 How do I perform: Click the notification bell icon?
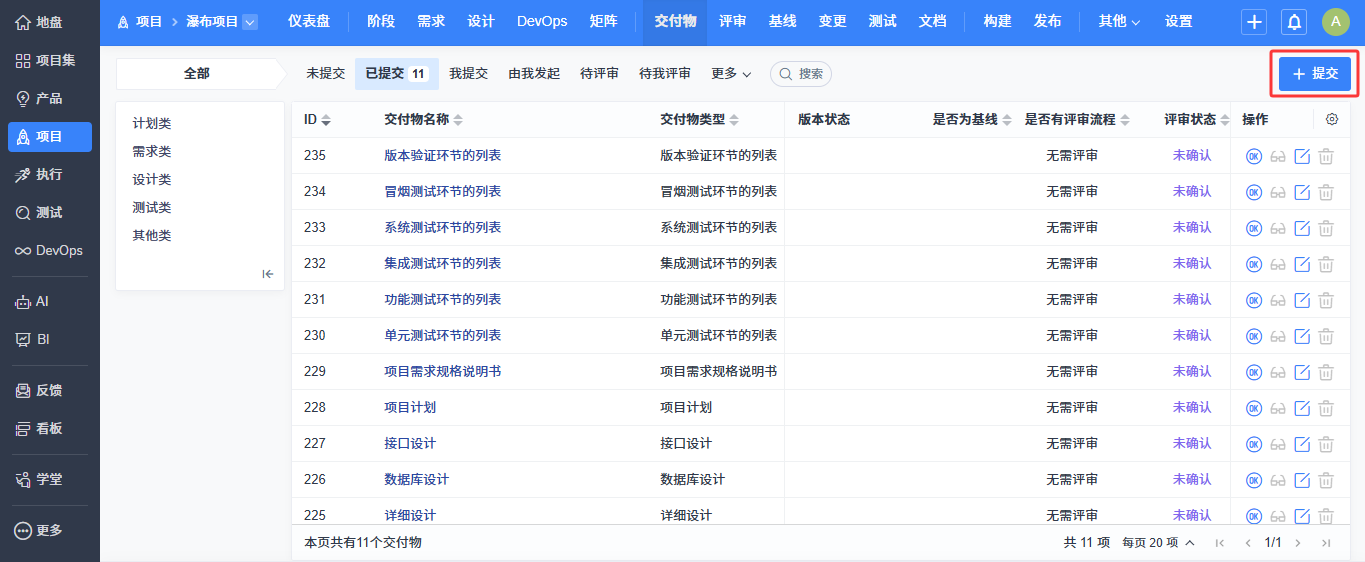[1294, 22]
